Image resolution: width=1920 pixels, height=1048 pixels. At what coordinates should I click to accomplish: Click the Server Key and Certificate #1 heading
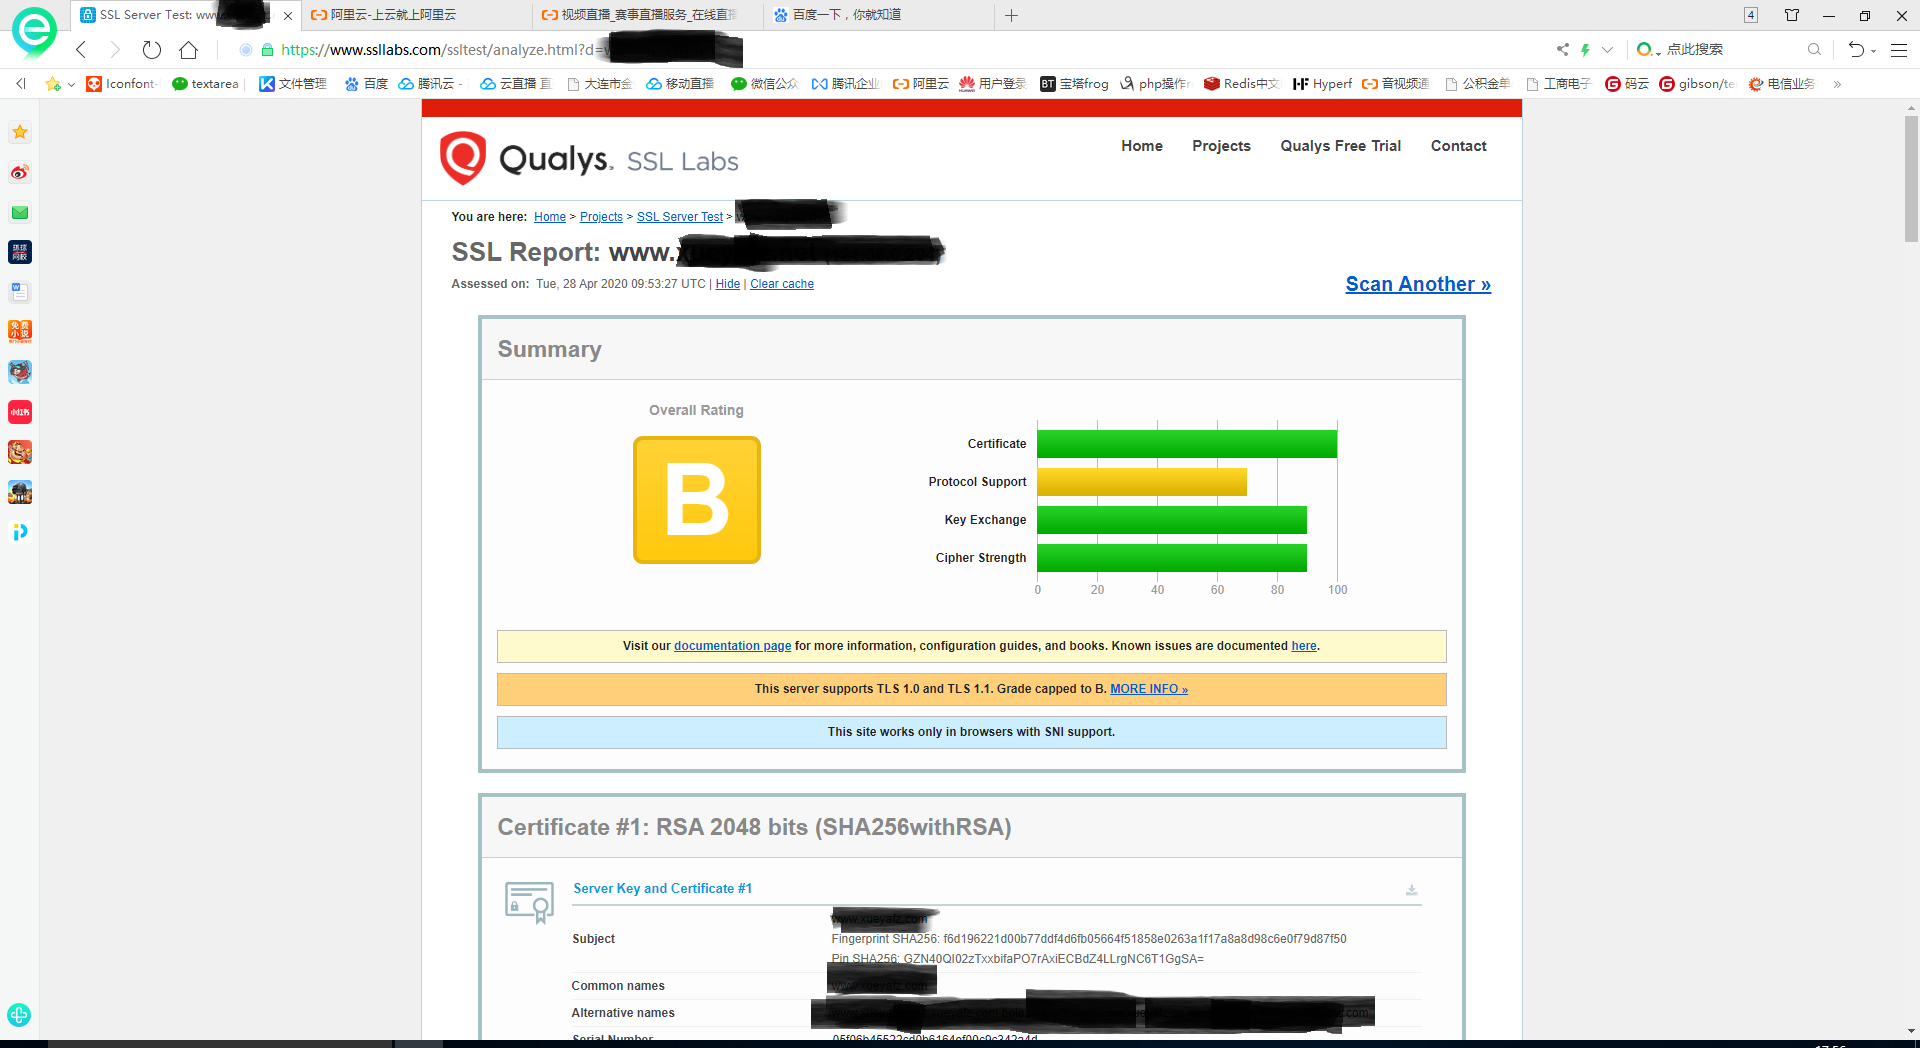click(662, 889)
